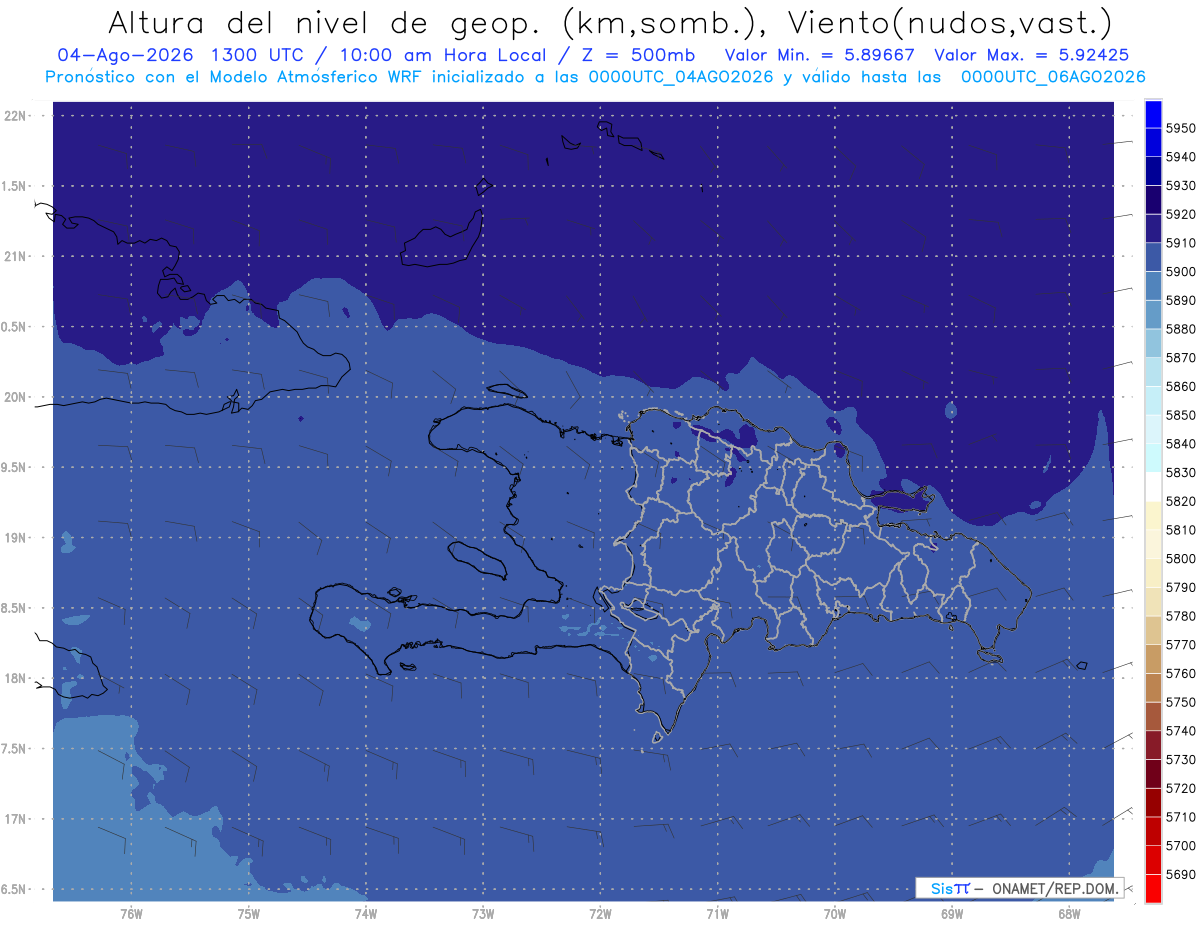This screenshot has width=1200, height=927.
Task: Pick the color bar segment between 5760 and 5770
Action: [1152, 659]
